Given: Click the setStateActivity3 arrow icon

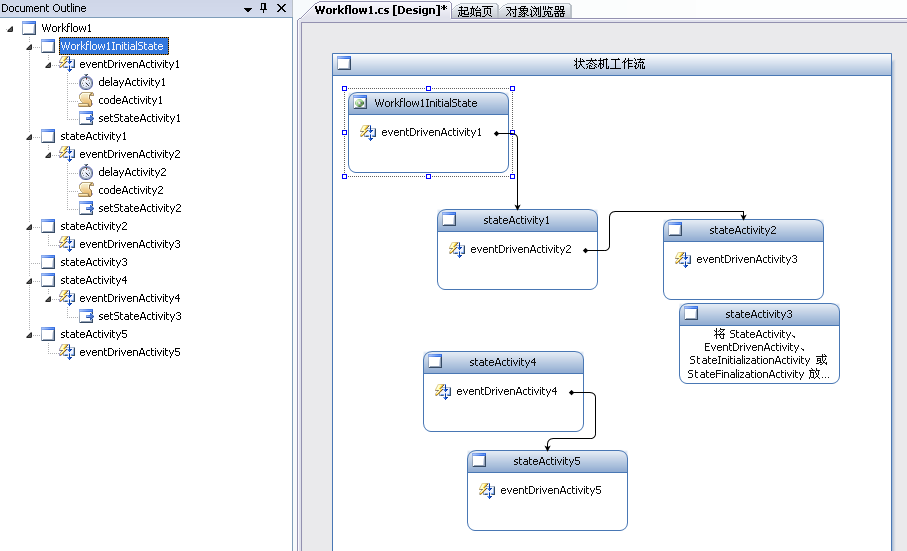Looking at the screenshot, I should coord(86,316).
